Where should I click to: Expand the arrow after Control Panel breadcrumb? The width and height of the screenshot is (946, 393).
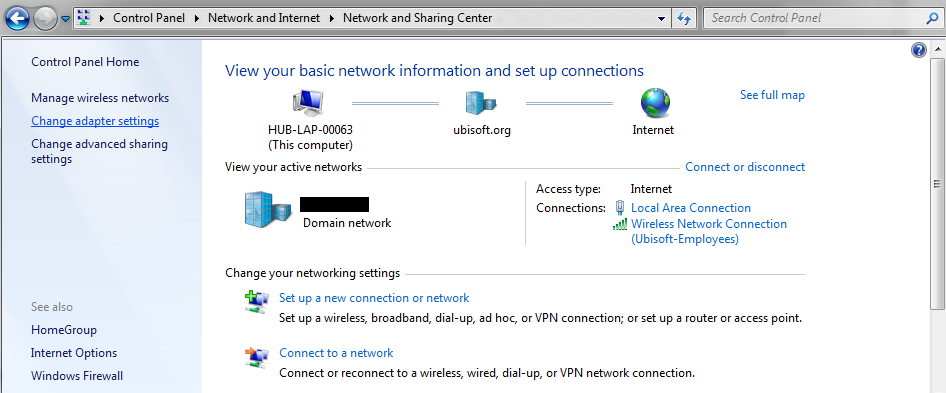(197, 18)
